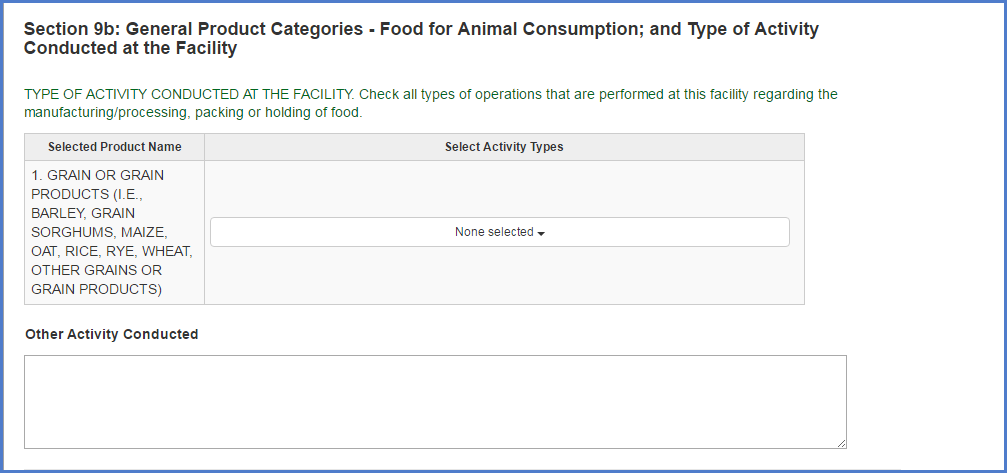Click the caret arrow beside None selected

coord(541,233)
